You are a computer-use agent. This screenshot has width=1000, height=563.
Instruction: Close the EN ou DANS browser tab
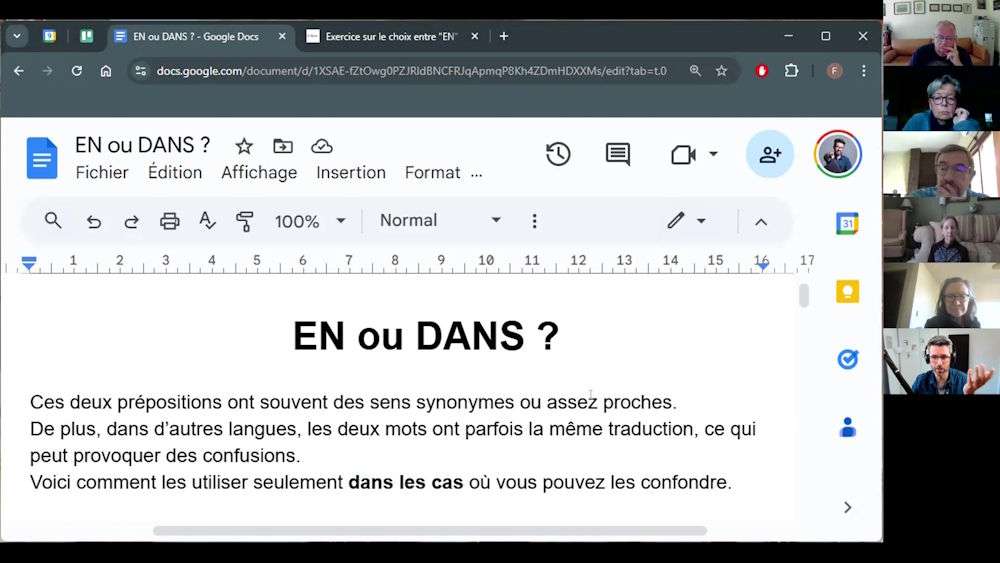[282, 36]
